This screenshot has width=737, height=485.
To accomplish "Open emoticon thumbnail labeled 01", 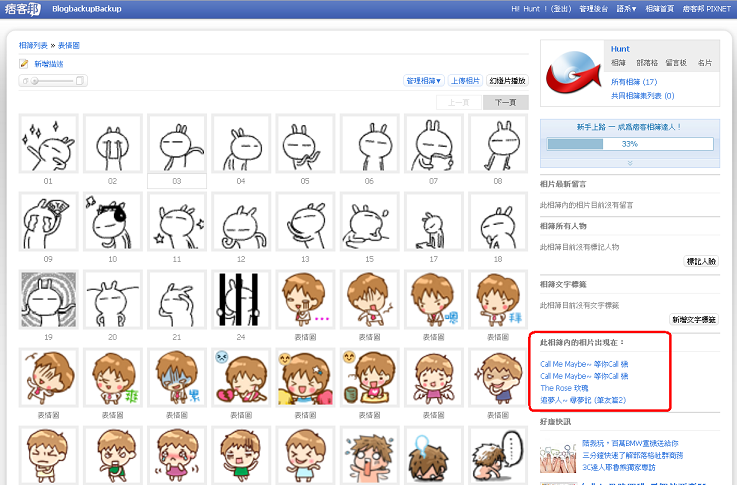I will (48, 143).
